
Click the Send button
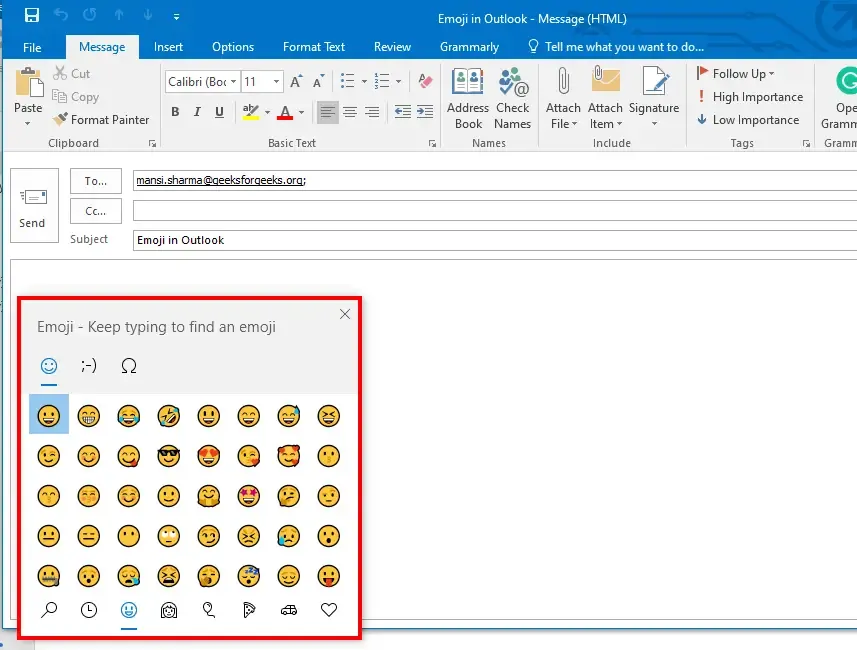(33, 206)
